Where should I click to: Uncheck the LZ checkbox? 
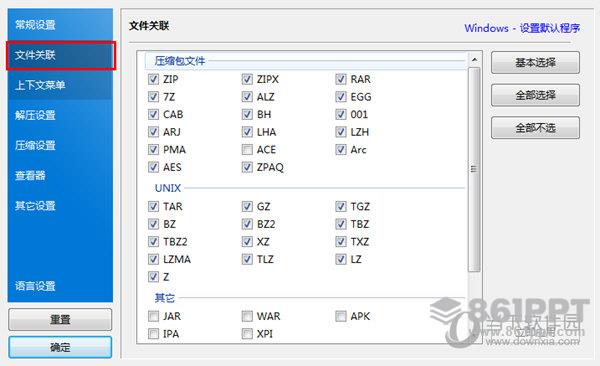pyautogui.click(x=341, y=260)
